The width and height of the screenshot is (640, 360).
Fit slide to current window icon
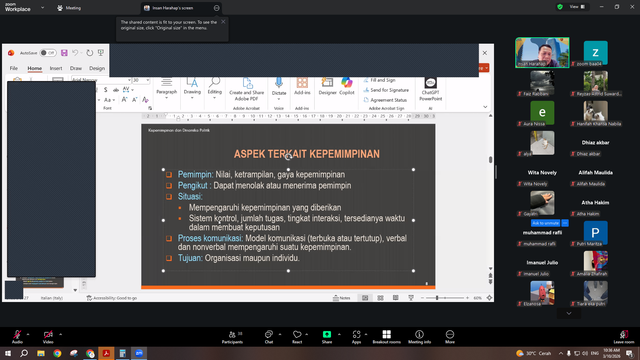489,298
